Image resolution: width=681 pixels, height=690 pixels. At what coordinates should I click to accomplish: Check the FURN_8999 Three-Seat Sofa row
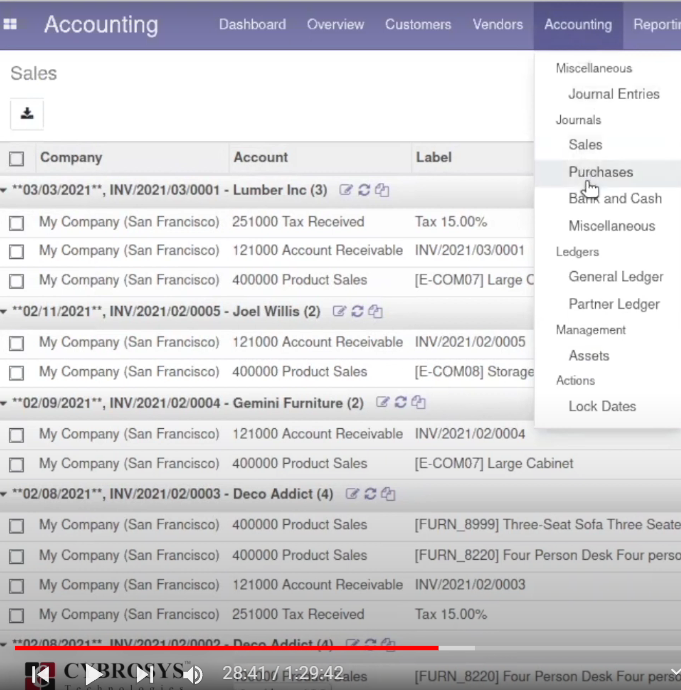tap(17, 525)
